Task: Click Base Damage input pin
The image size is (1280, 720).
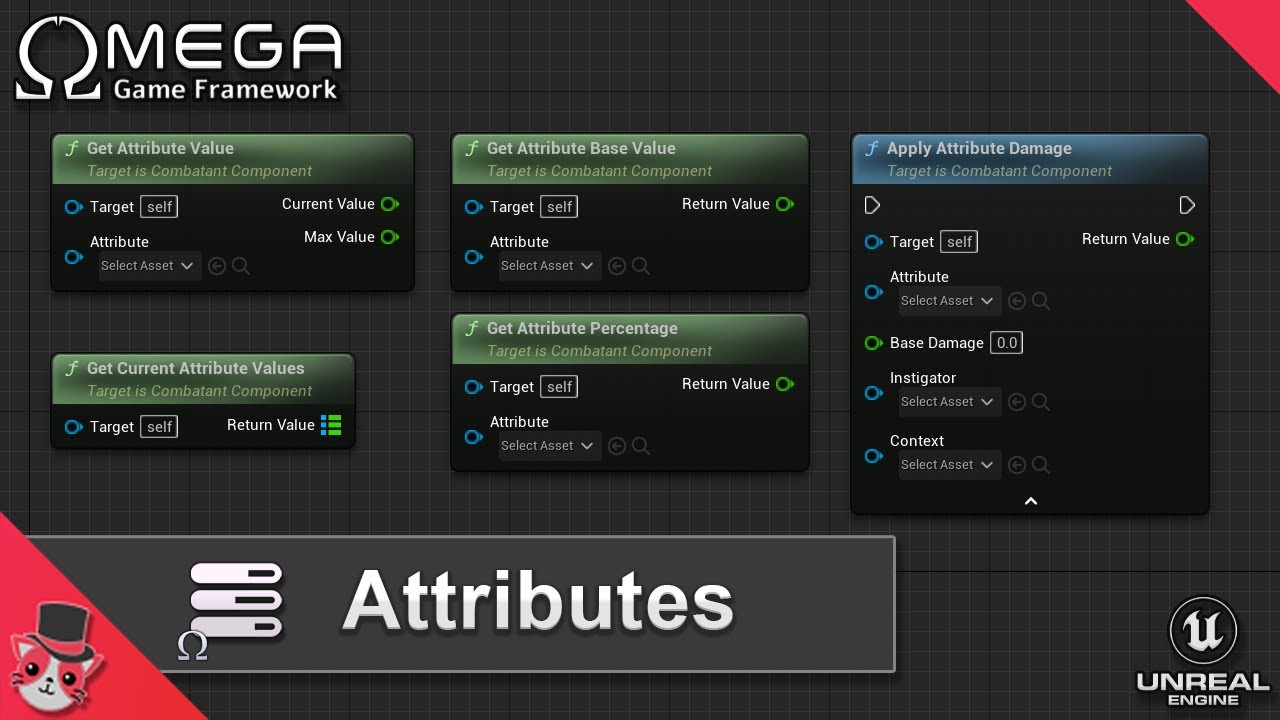Action: coord(873,343)
